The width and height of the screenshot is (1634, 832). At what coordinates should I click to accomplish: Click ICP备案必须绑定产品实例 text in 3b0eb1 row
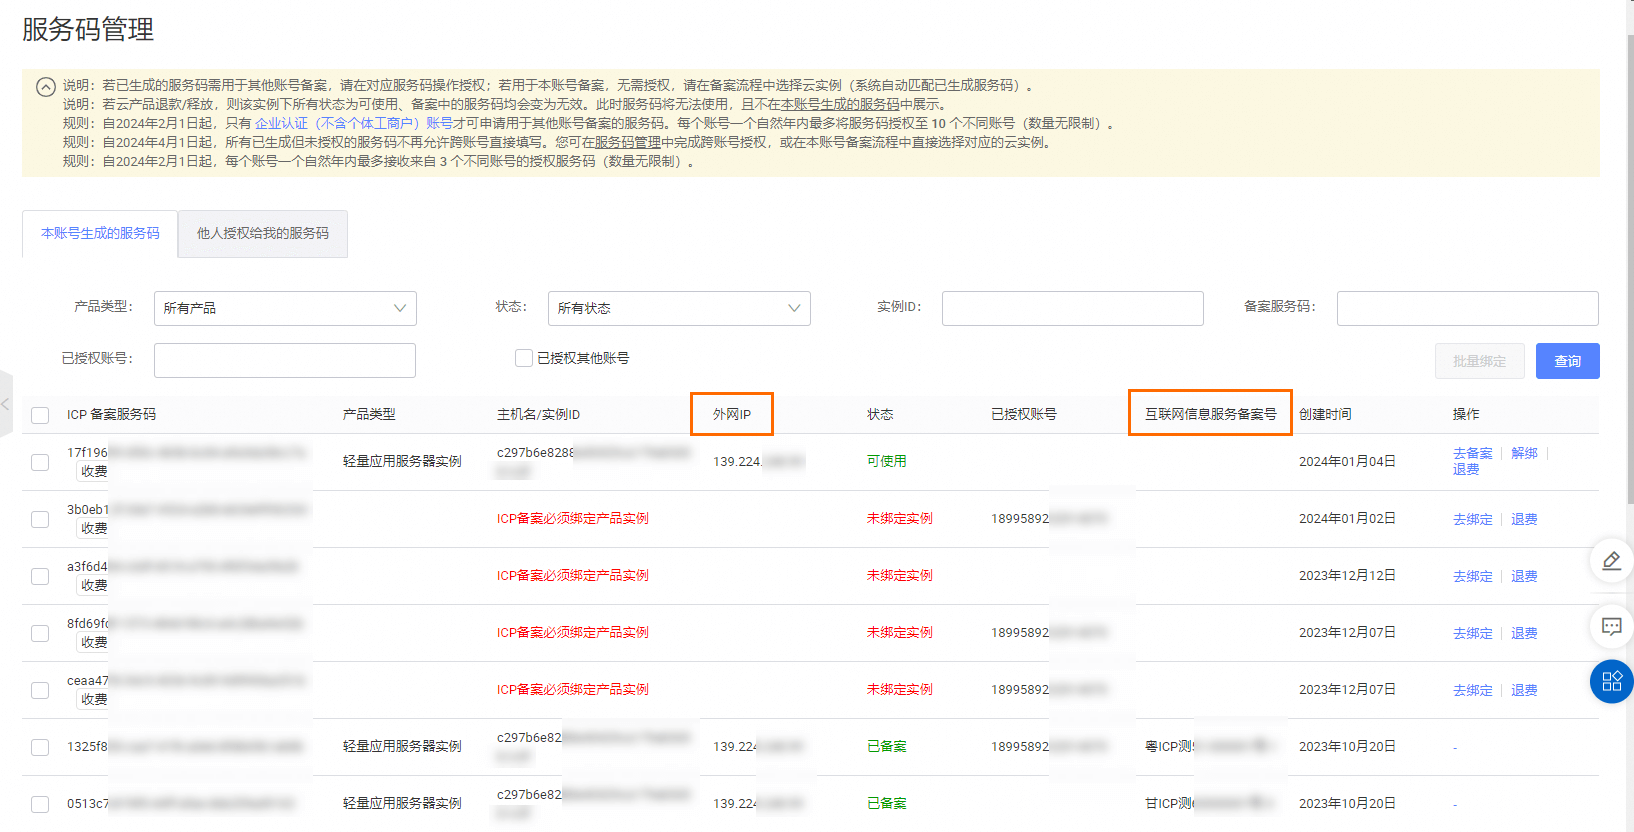click(x=573, y=518)
